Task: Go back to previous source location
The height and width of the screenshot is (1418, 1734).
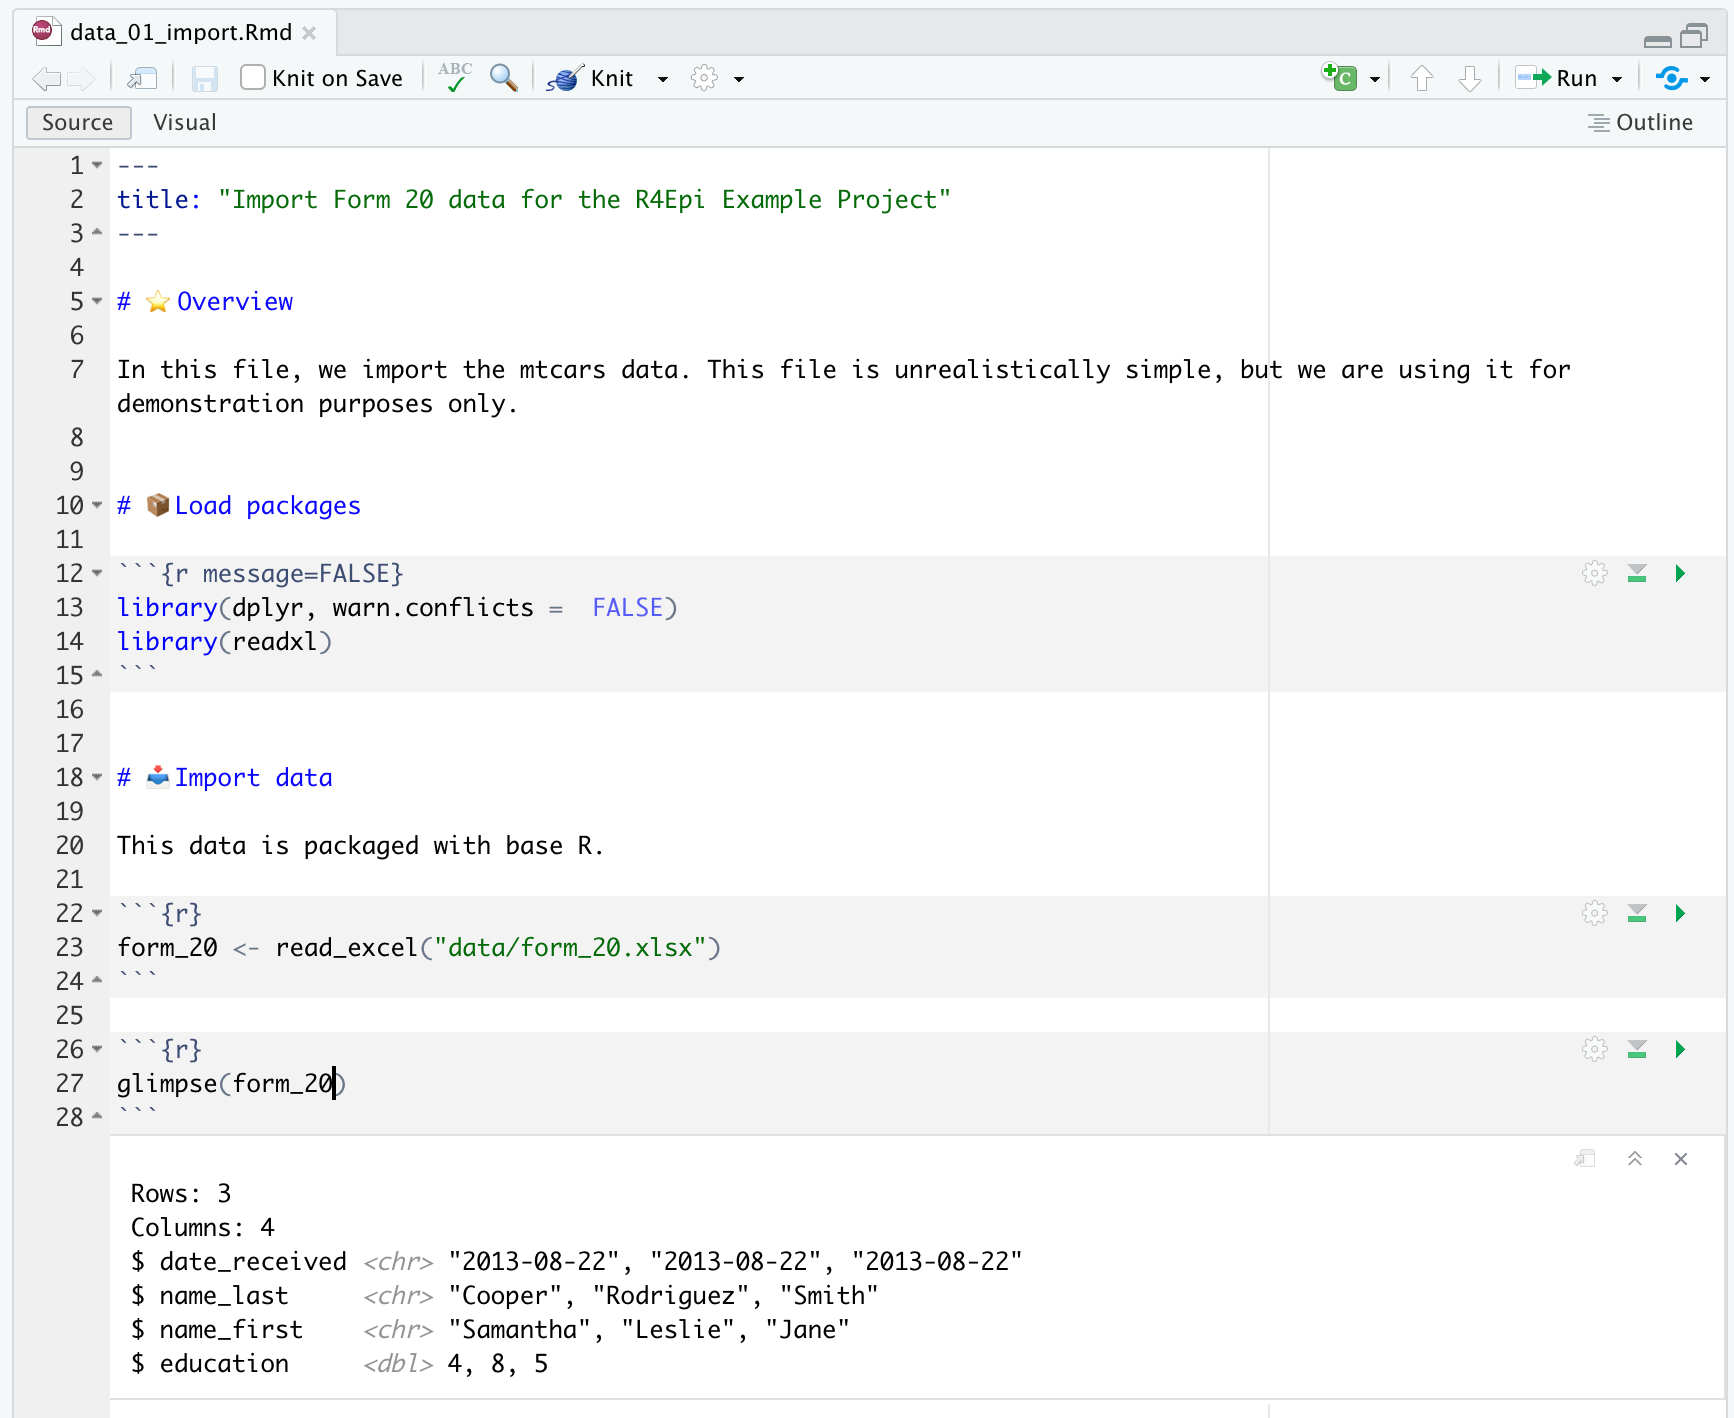Action: click(46, 78)
